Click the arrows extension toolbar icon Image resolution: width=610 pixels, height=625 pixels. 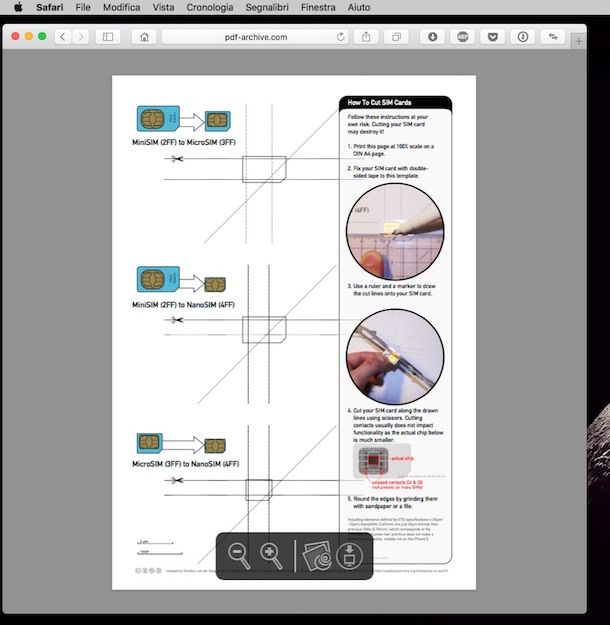(x=553, y=37)
